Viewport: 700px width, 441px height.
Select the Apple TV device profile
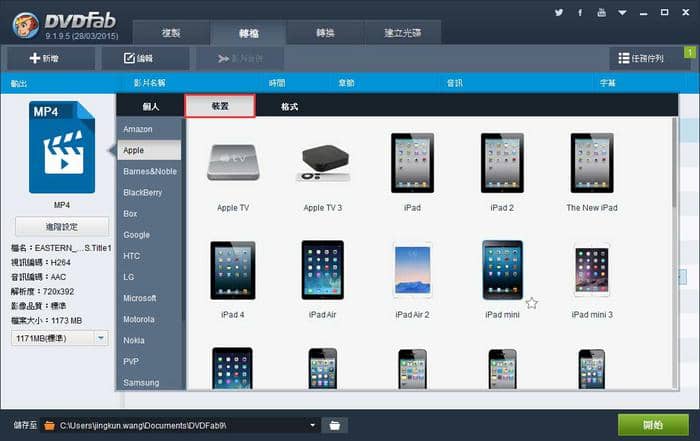(x=233, y=162)
